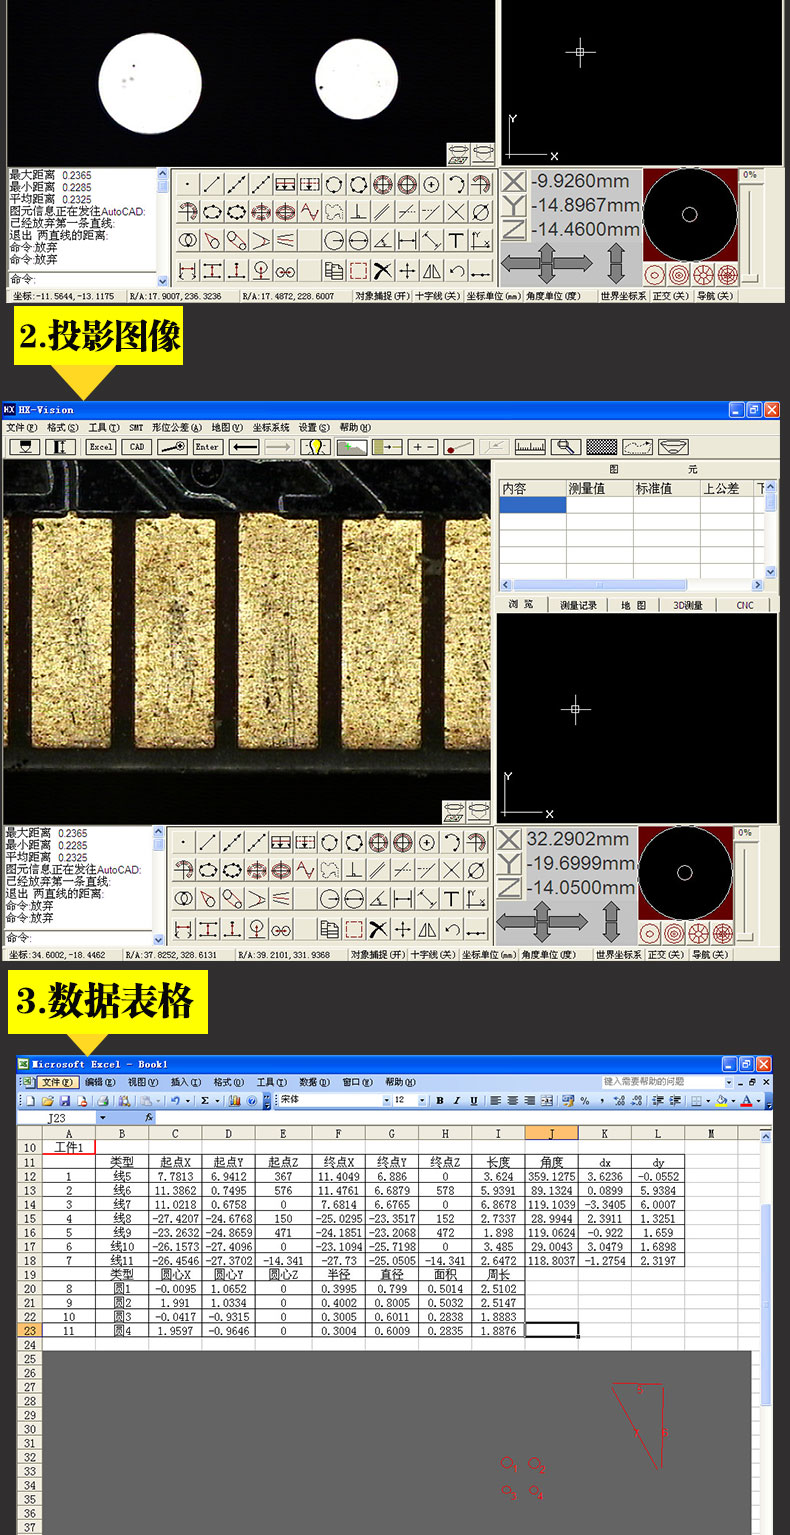Click the Merge and Center icon in Excel
Image resolution: width=790 pixels, height=1535 pixels.
547,1100
